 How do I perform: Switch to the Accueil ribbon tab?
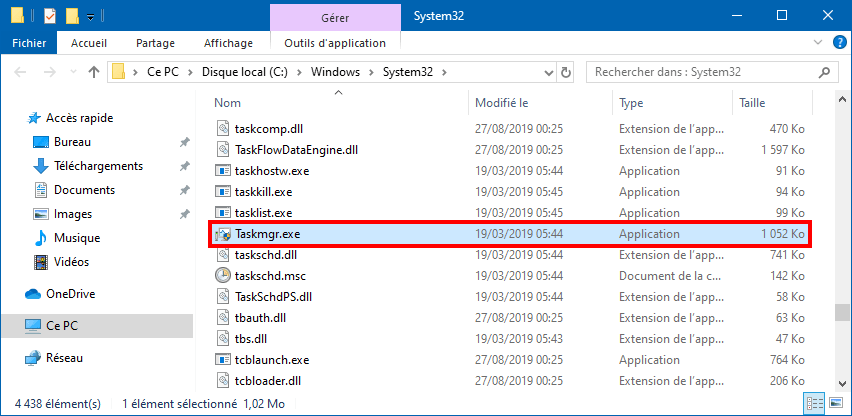pyautogui.click(x=89, y=43)
